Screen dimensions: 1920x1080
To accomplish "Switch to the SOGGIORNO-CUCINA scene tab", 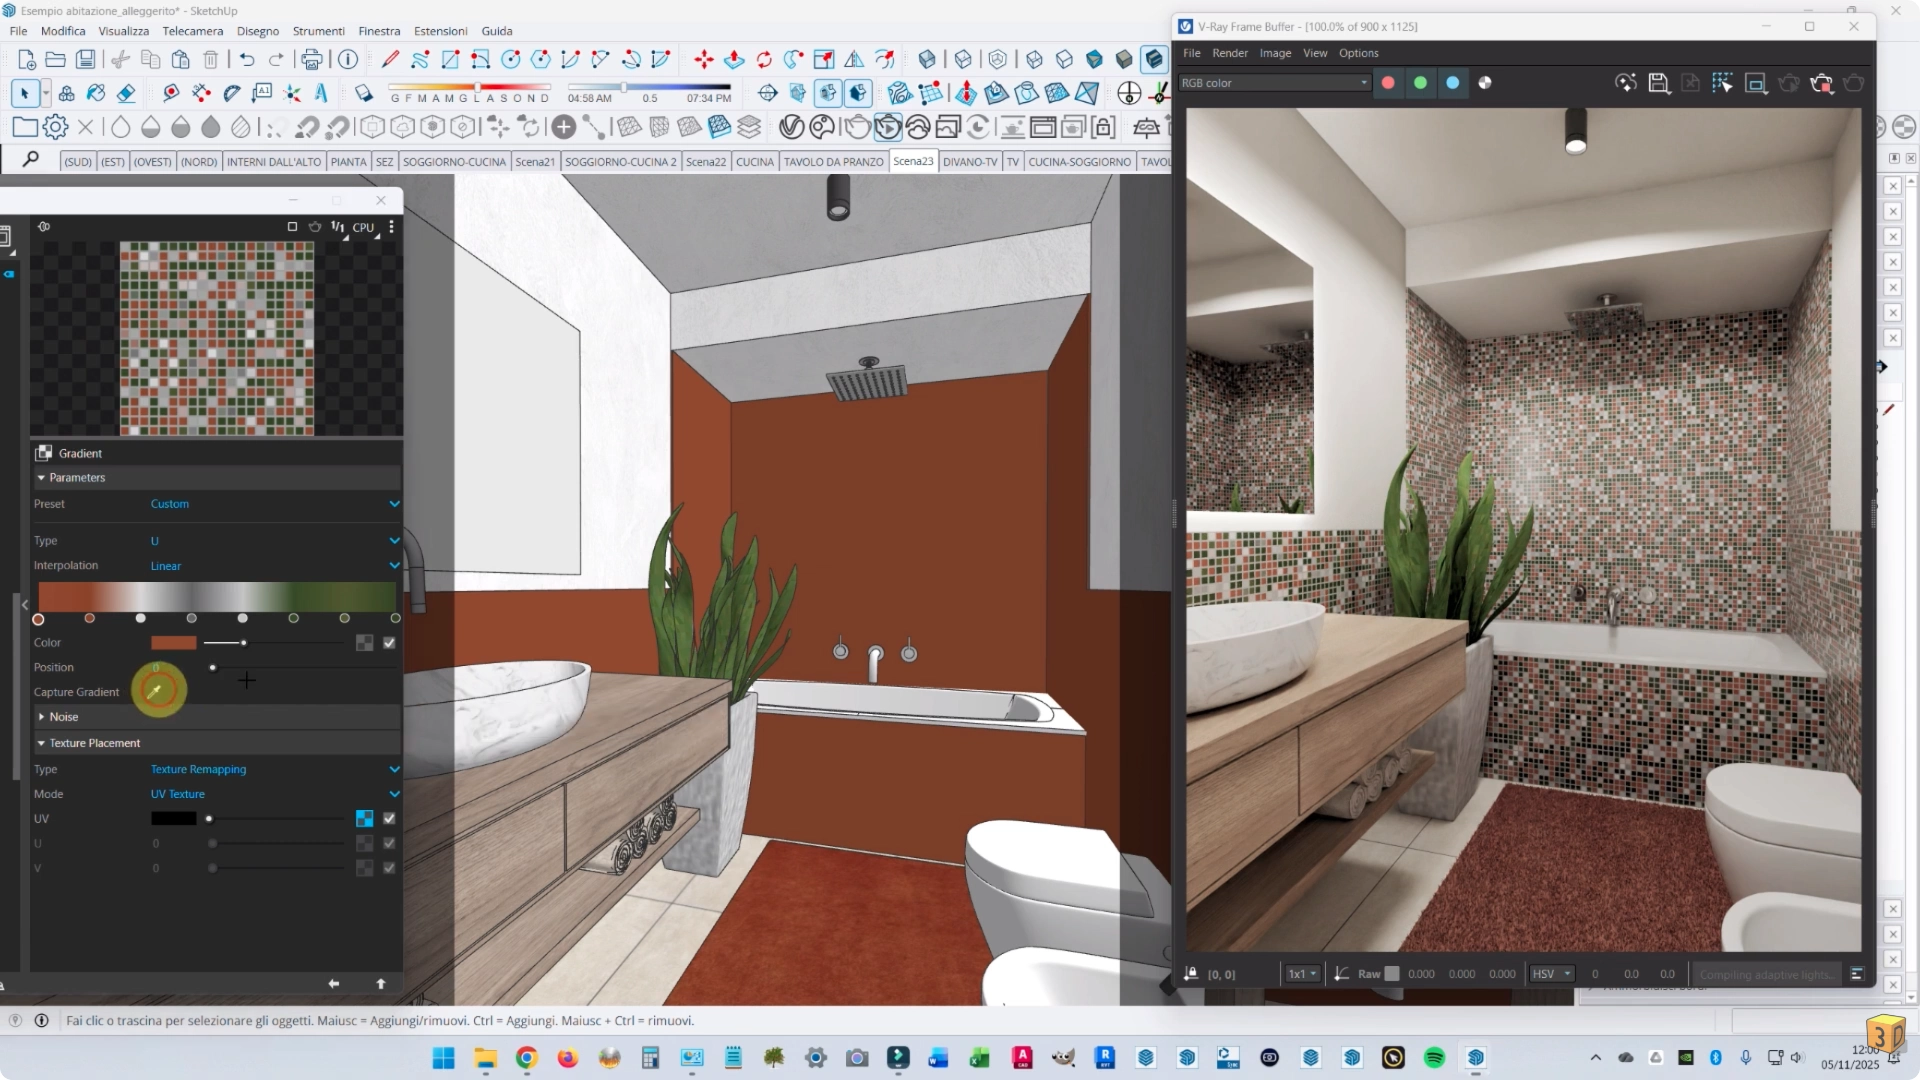I will [x=454, y=161].
